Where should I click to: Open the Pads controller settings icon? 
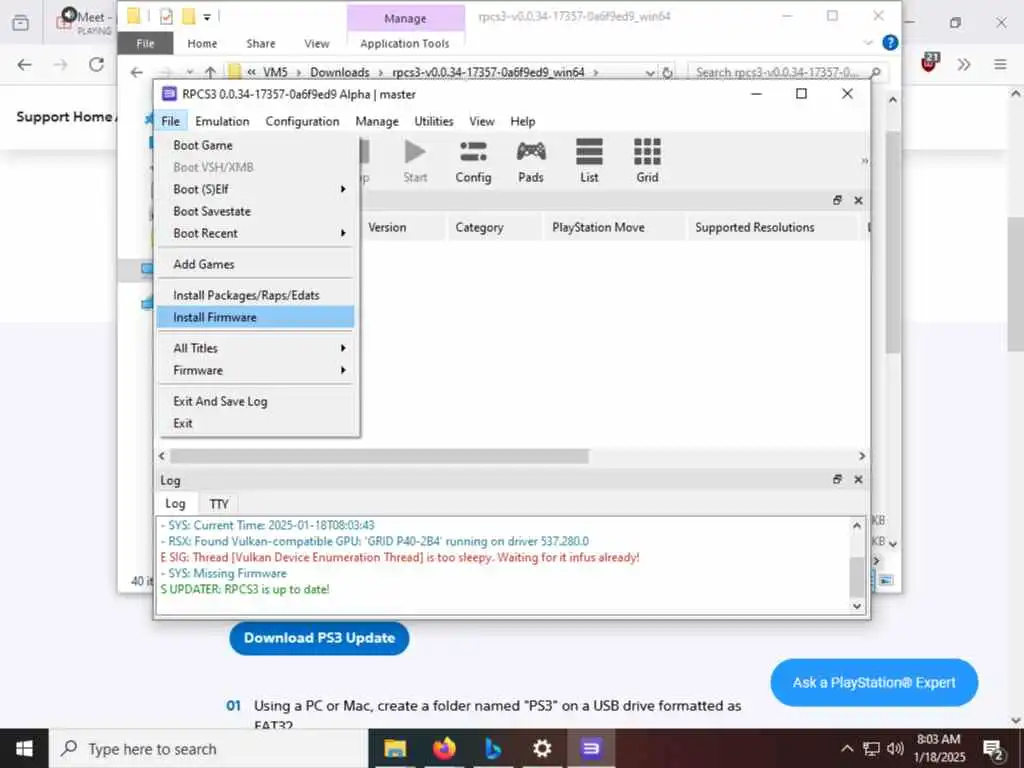531,161
